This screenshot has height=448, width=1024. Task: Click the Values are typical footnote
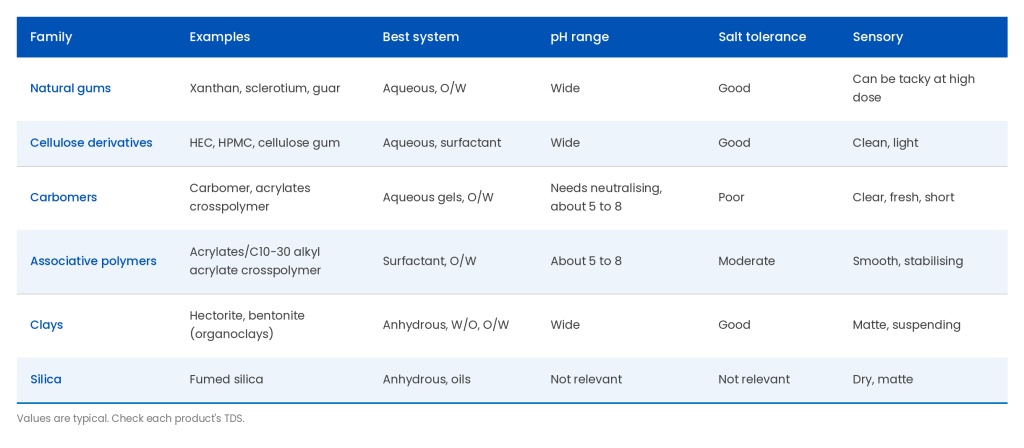(131, 419)
